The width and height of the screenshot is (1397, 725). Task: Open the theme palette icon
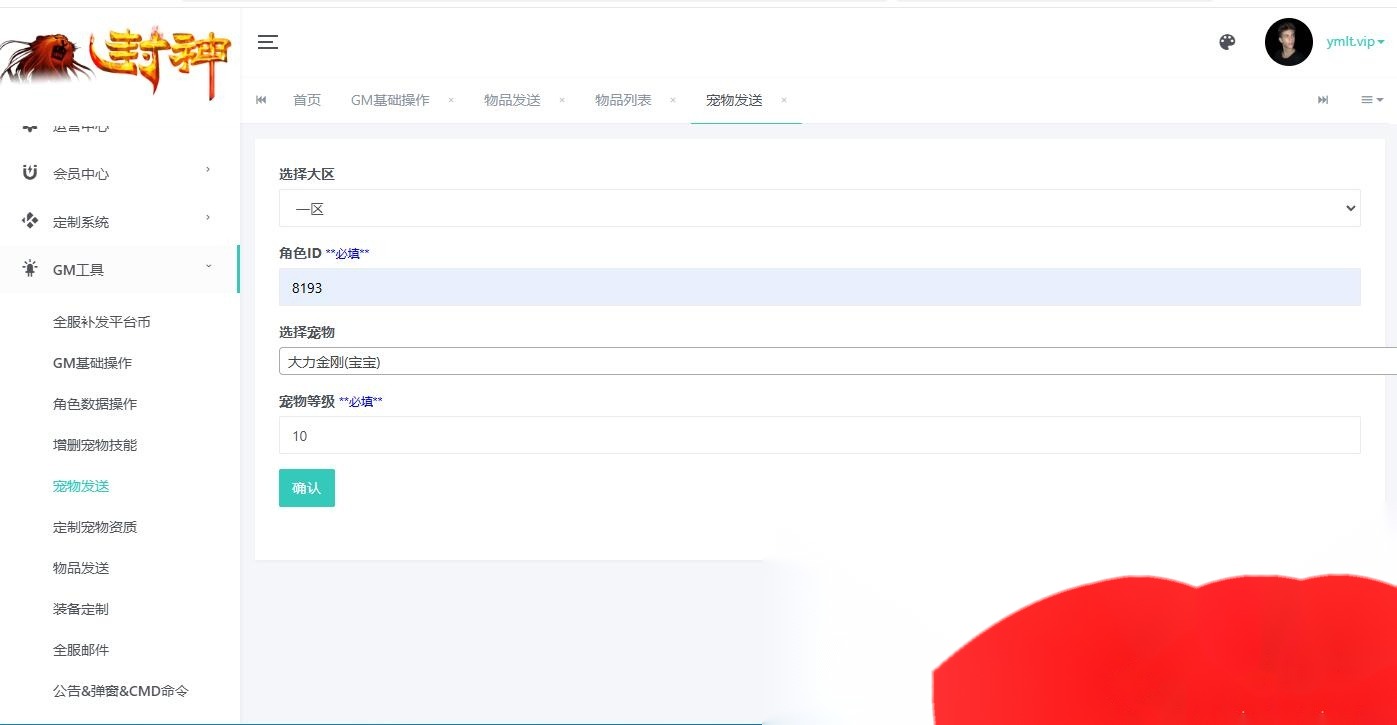click(x=1227, y=42)
